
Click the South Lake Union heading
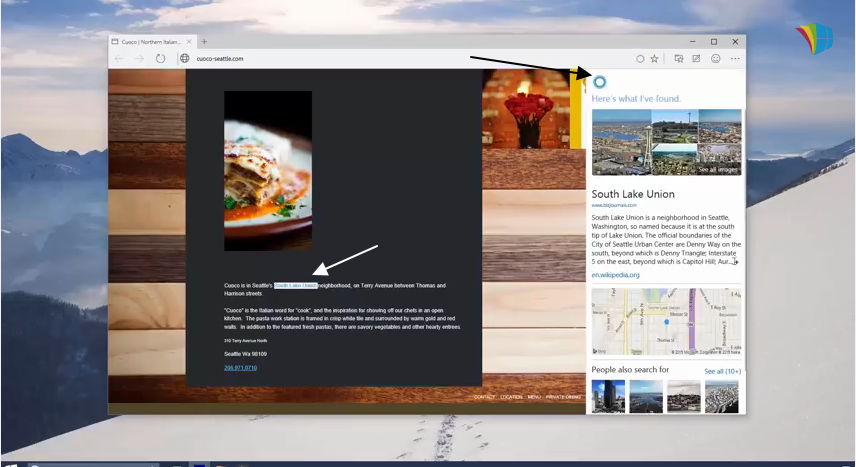[633, 194]
